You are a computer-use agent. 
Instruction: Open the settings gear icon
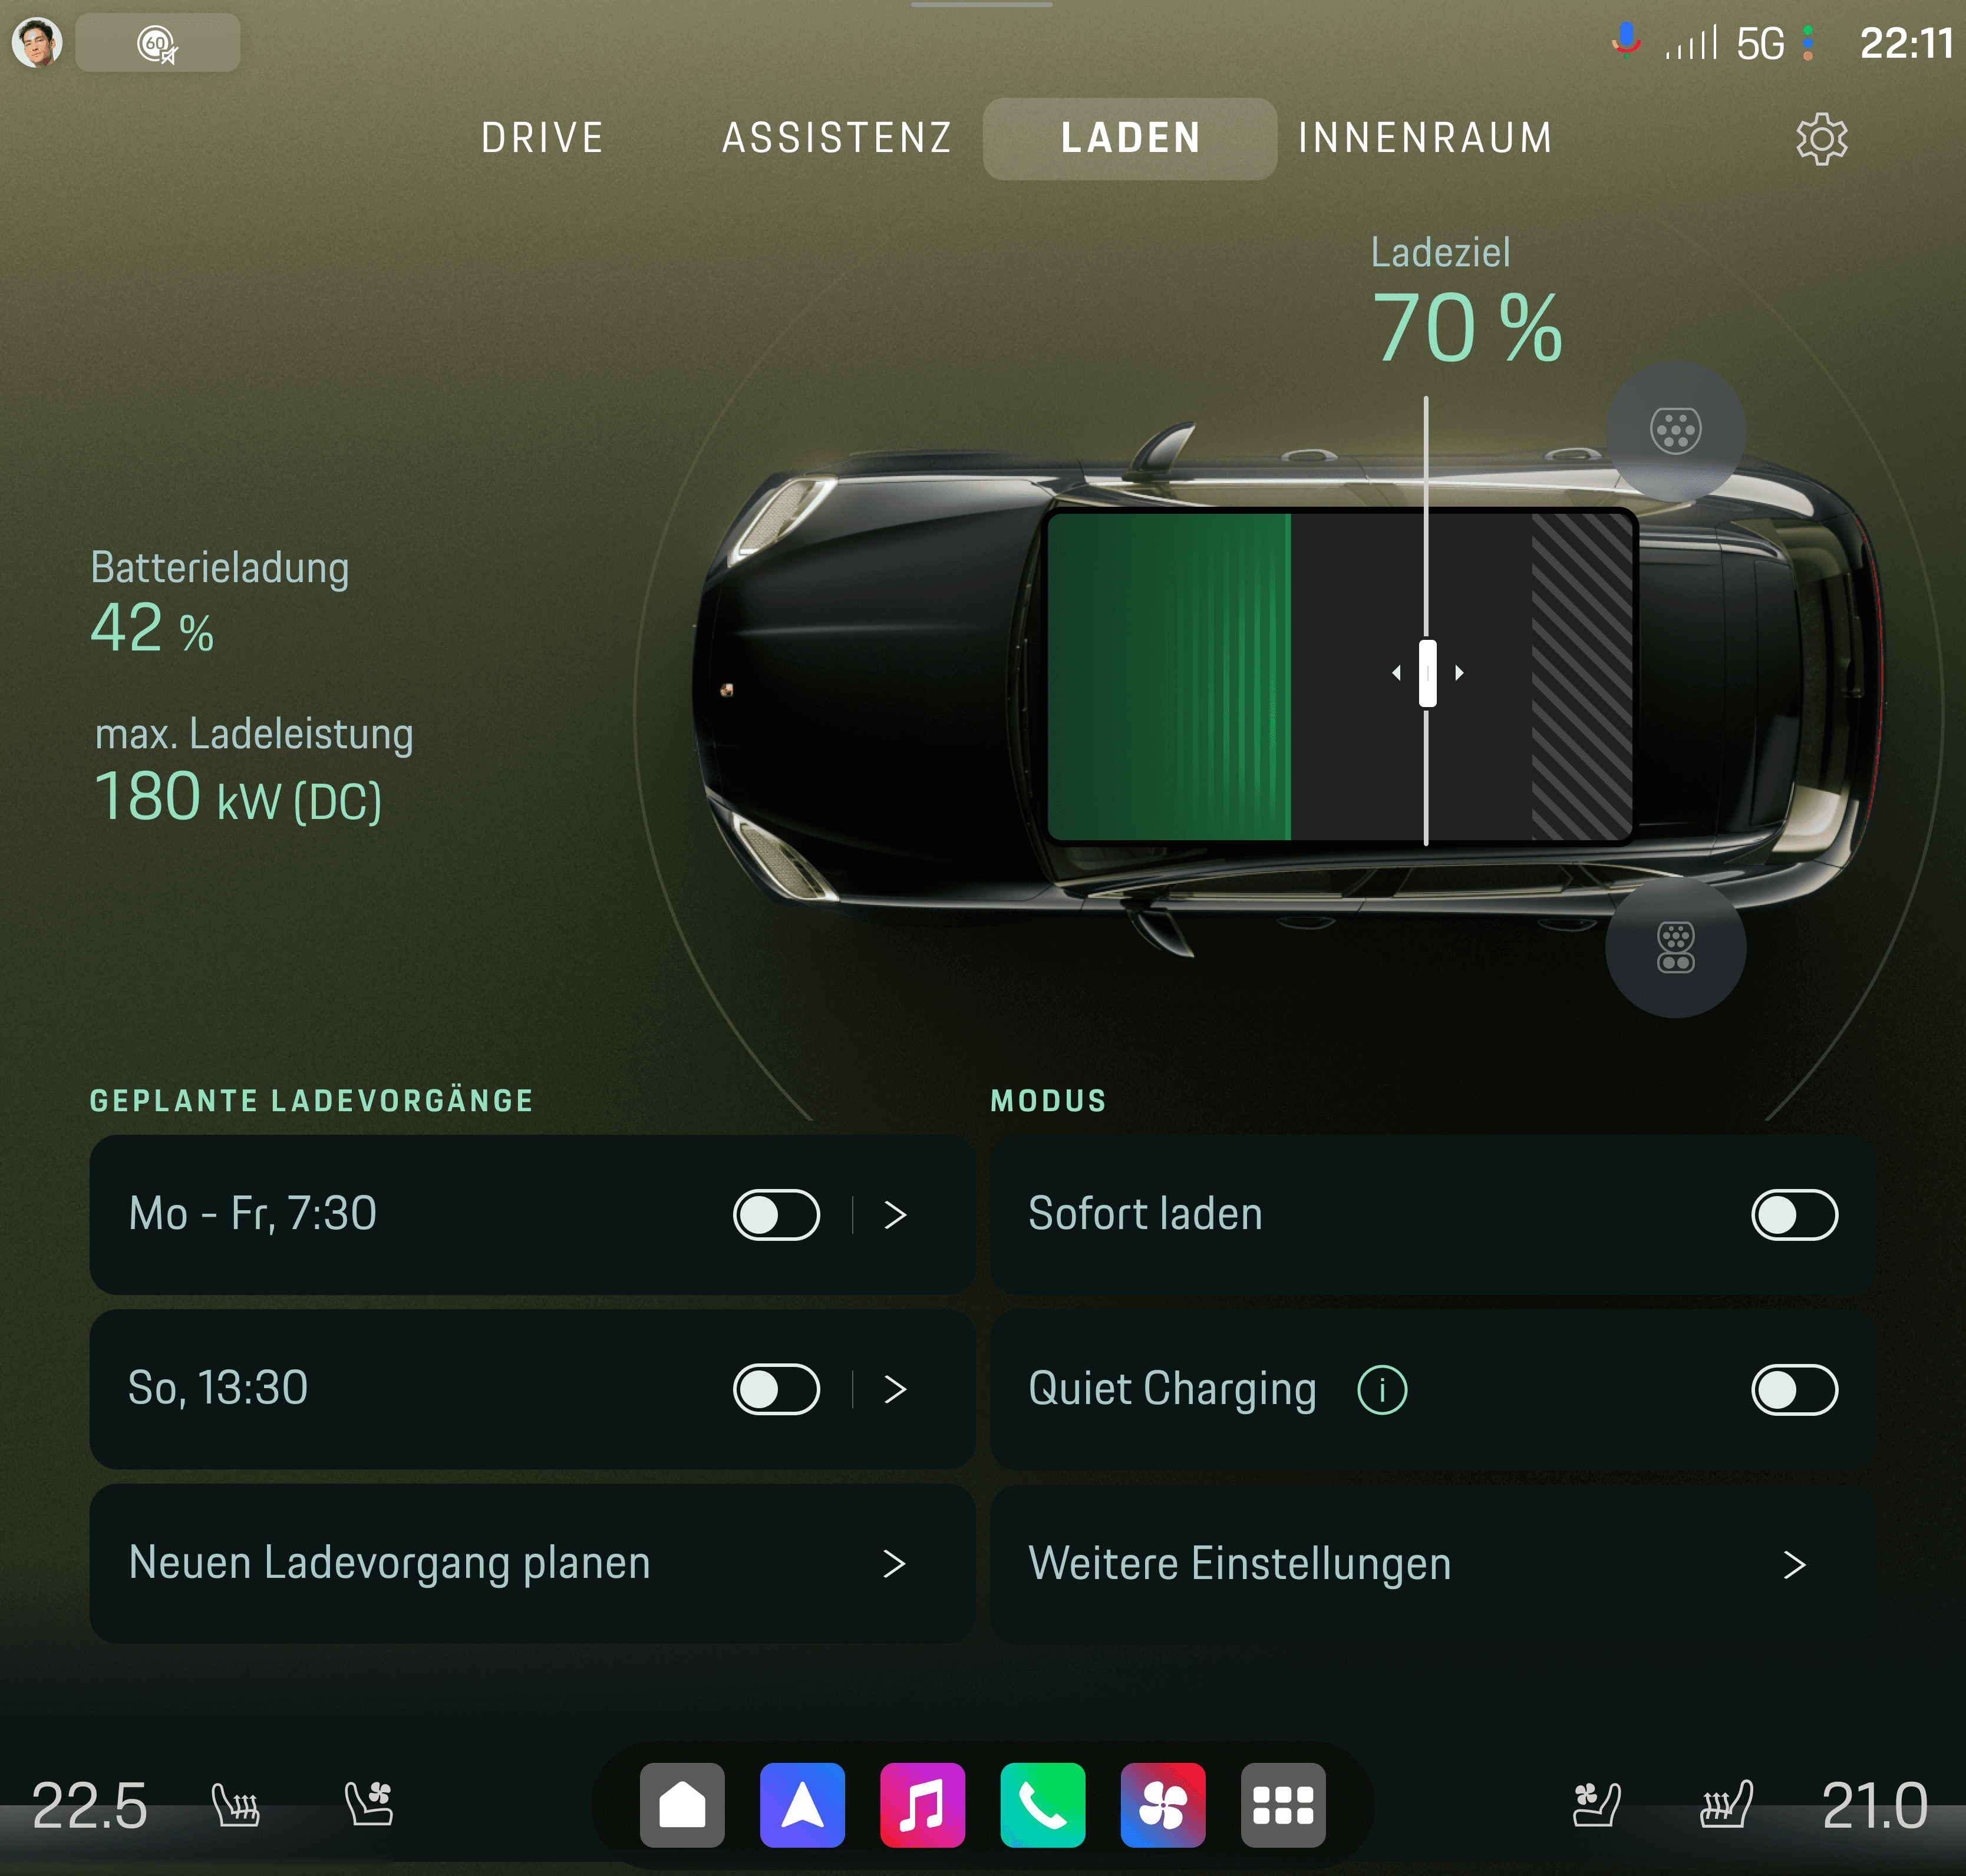(1821, 138)
